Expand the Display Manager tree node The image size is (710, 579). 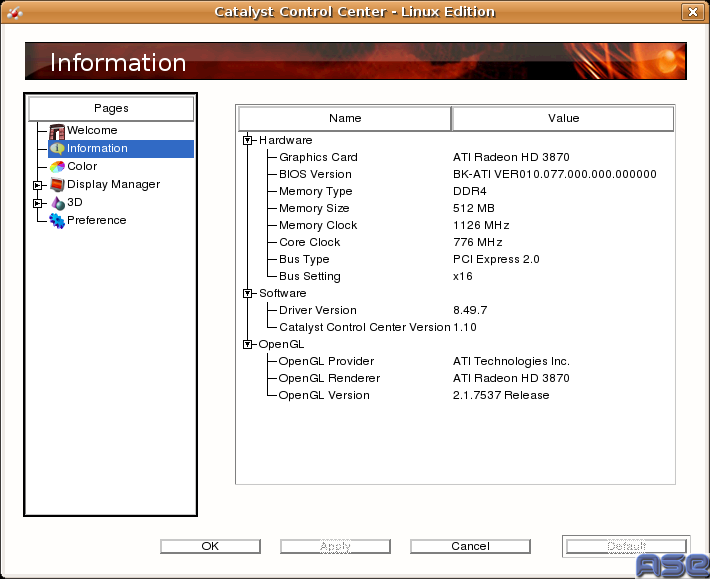(38, 185)
